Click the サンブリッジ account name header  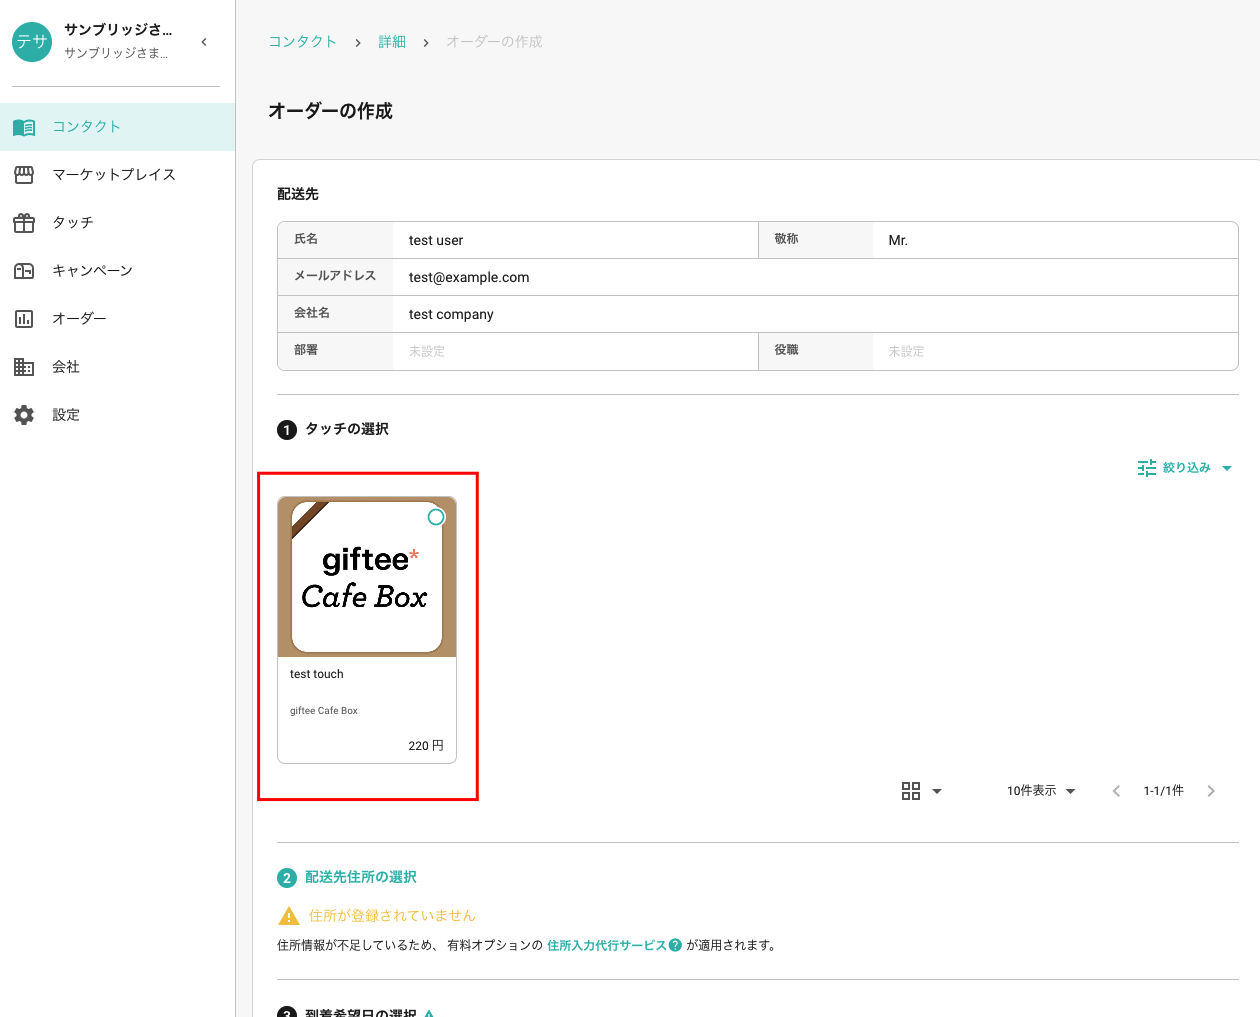118,30
